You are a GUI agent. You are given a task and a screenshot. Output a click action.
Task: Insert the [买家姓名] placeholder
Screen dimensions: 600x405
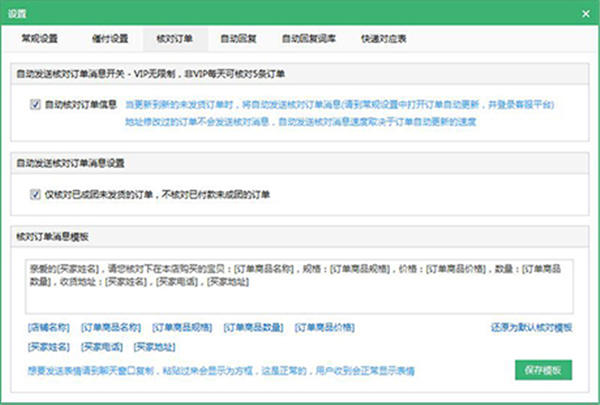pyautogui.click(x=49, y=347)
